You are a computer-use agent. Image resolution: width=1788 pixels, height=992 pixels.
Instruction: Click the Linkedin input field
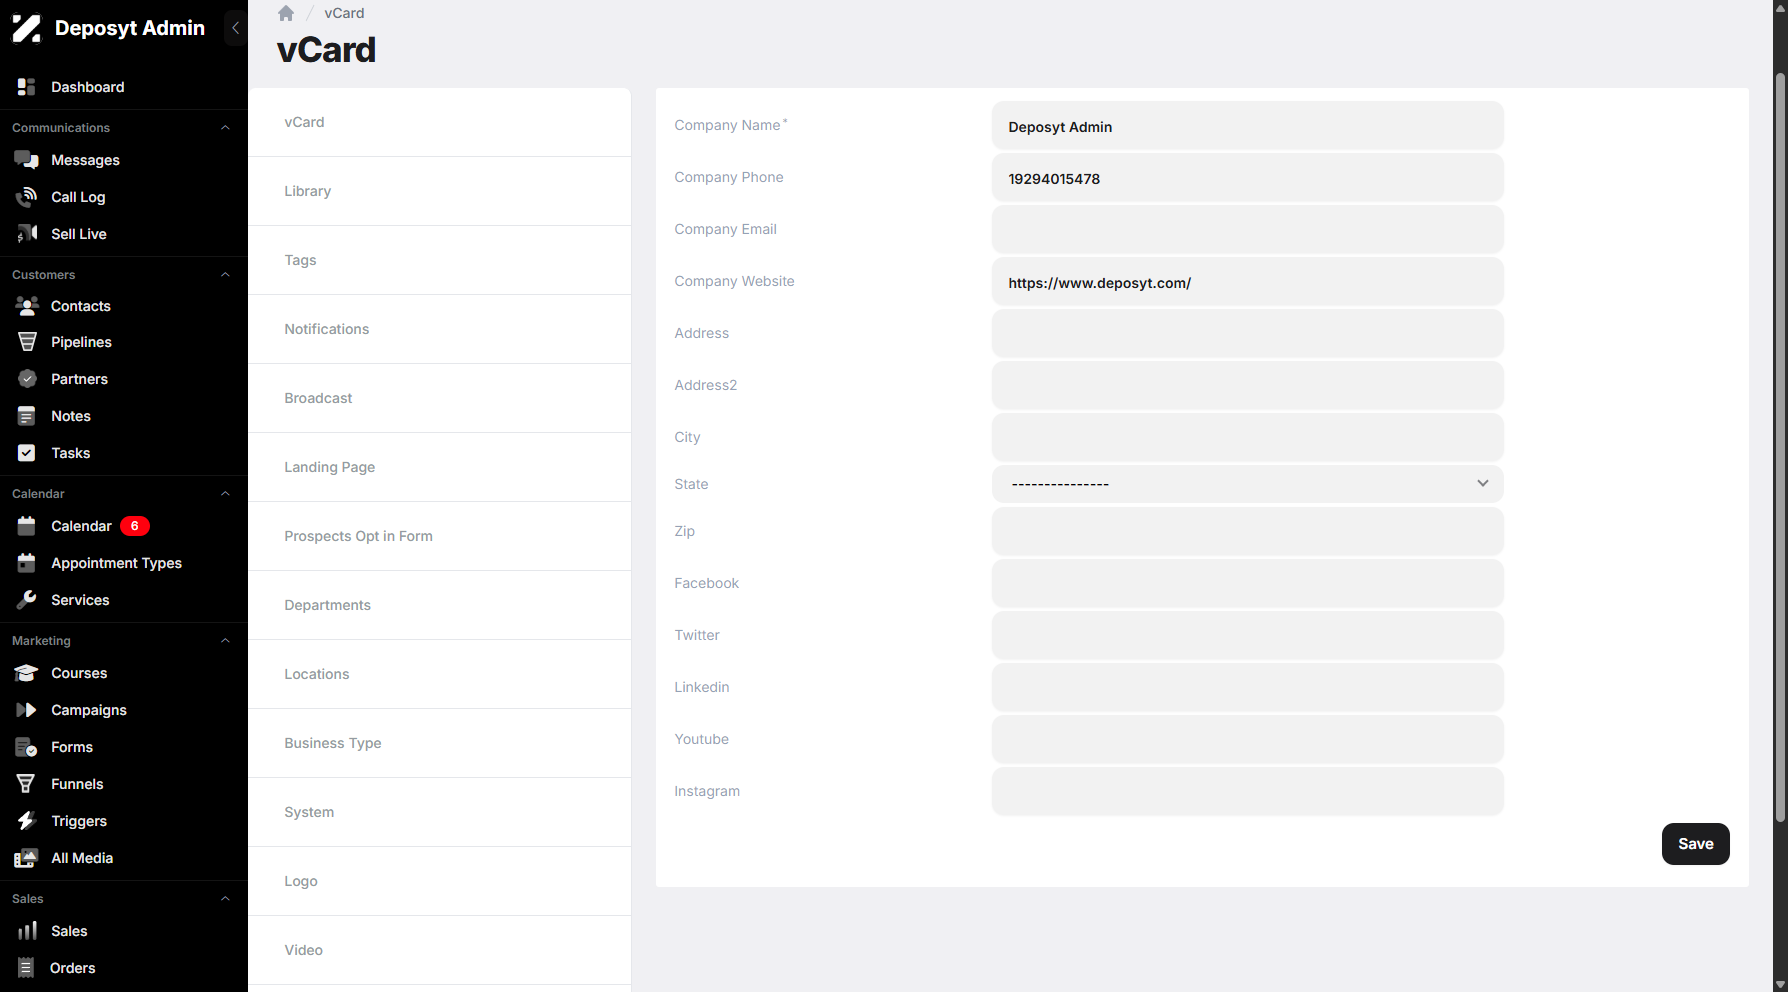[x=1247, y=688]
